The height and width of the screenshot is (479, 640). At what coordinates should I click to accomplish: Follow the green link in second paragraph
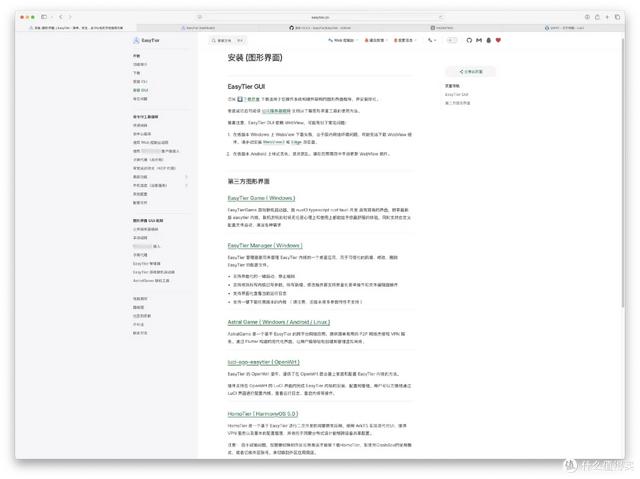click(x=276, y=111)
